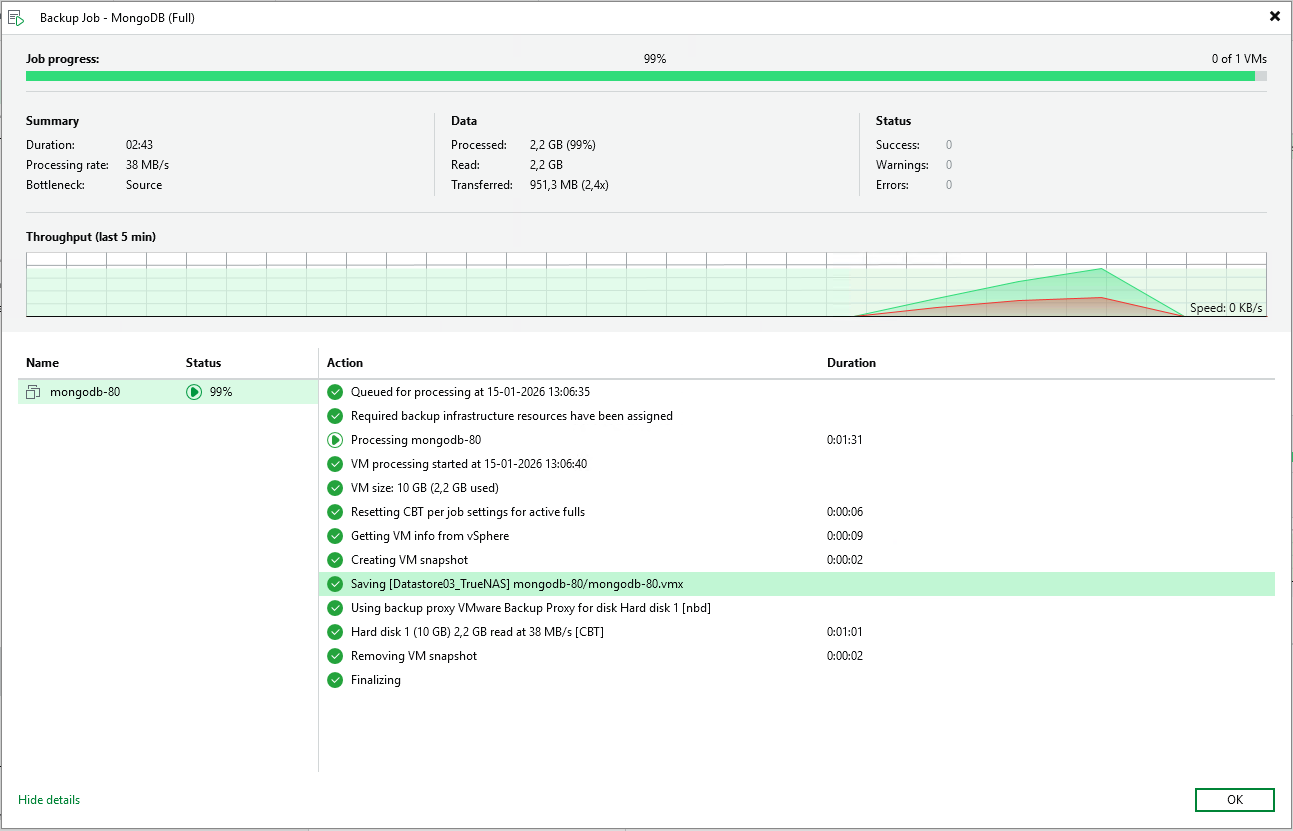This screenshot has height=831, width=1293.
Task: Close the Backup Job dialog
Action: [1274, 16]
